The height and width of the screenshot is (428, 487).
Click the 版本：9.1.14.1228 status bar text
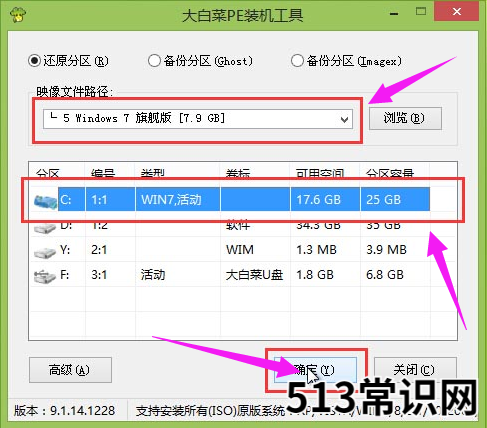[64, 410]
